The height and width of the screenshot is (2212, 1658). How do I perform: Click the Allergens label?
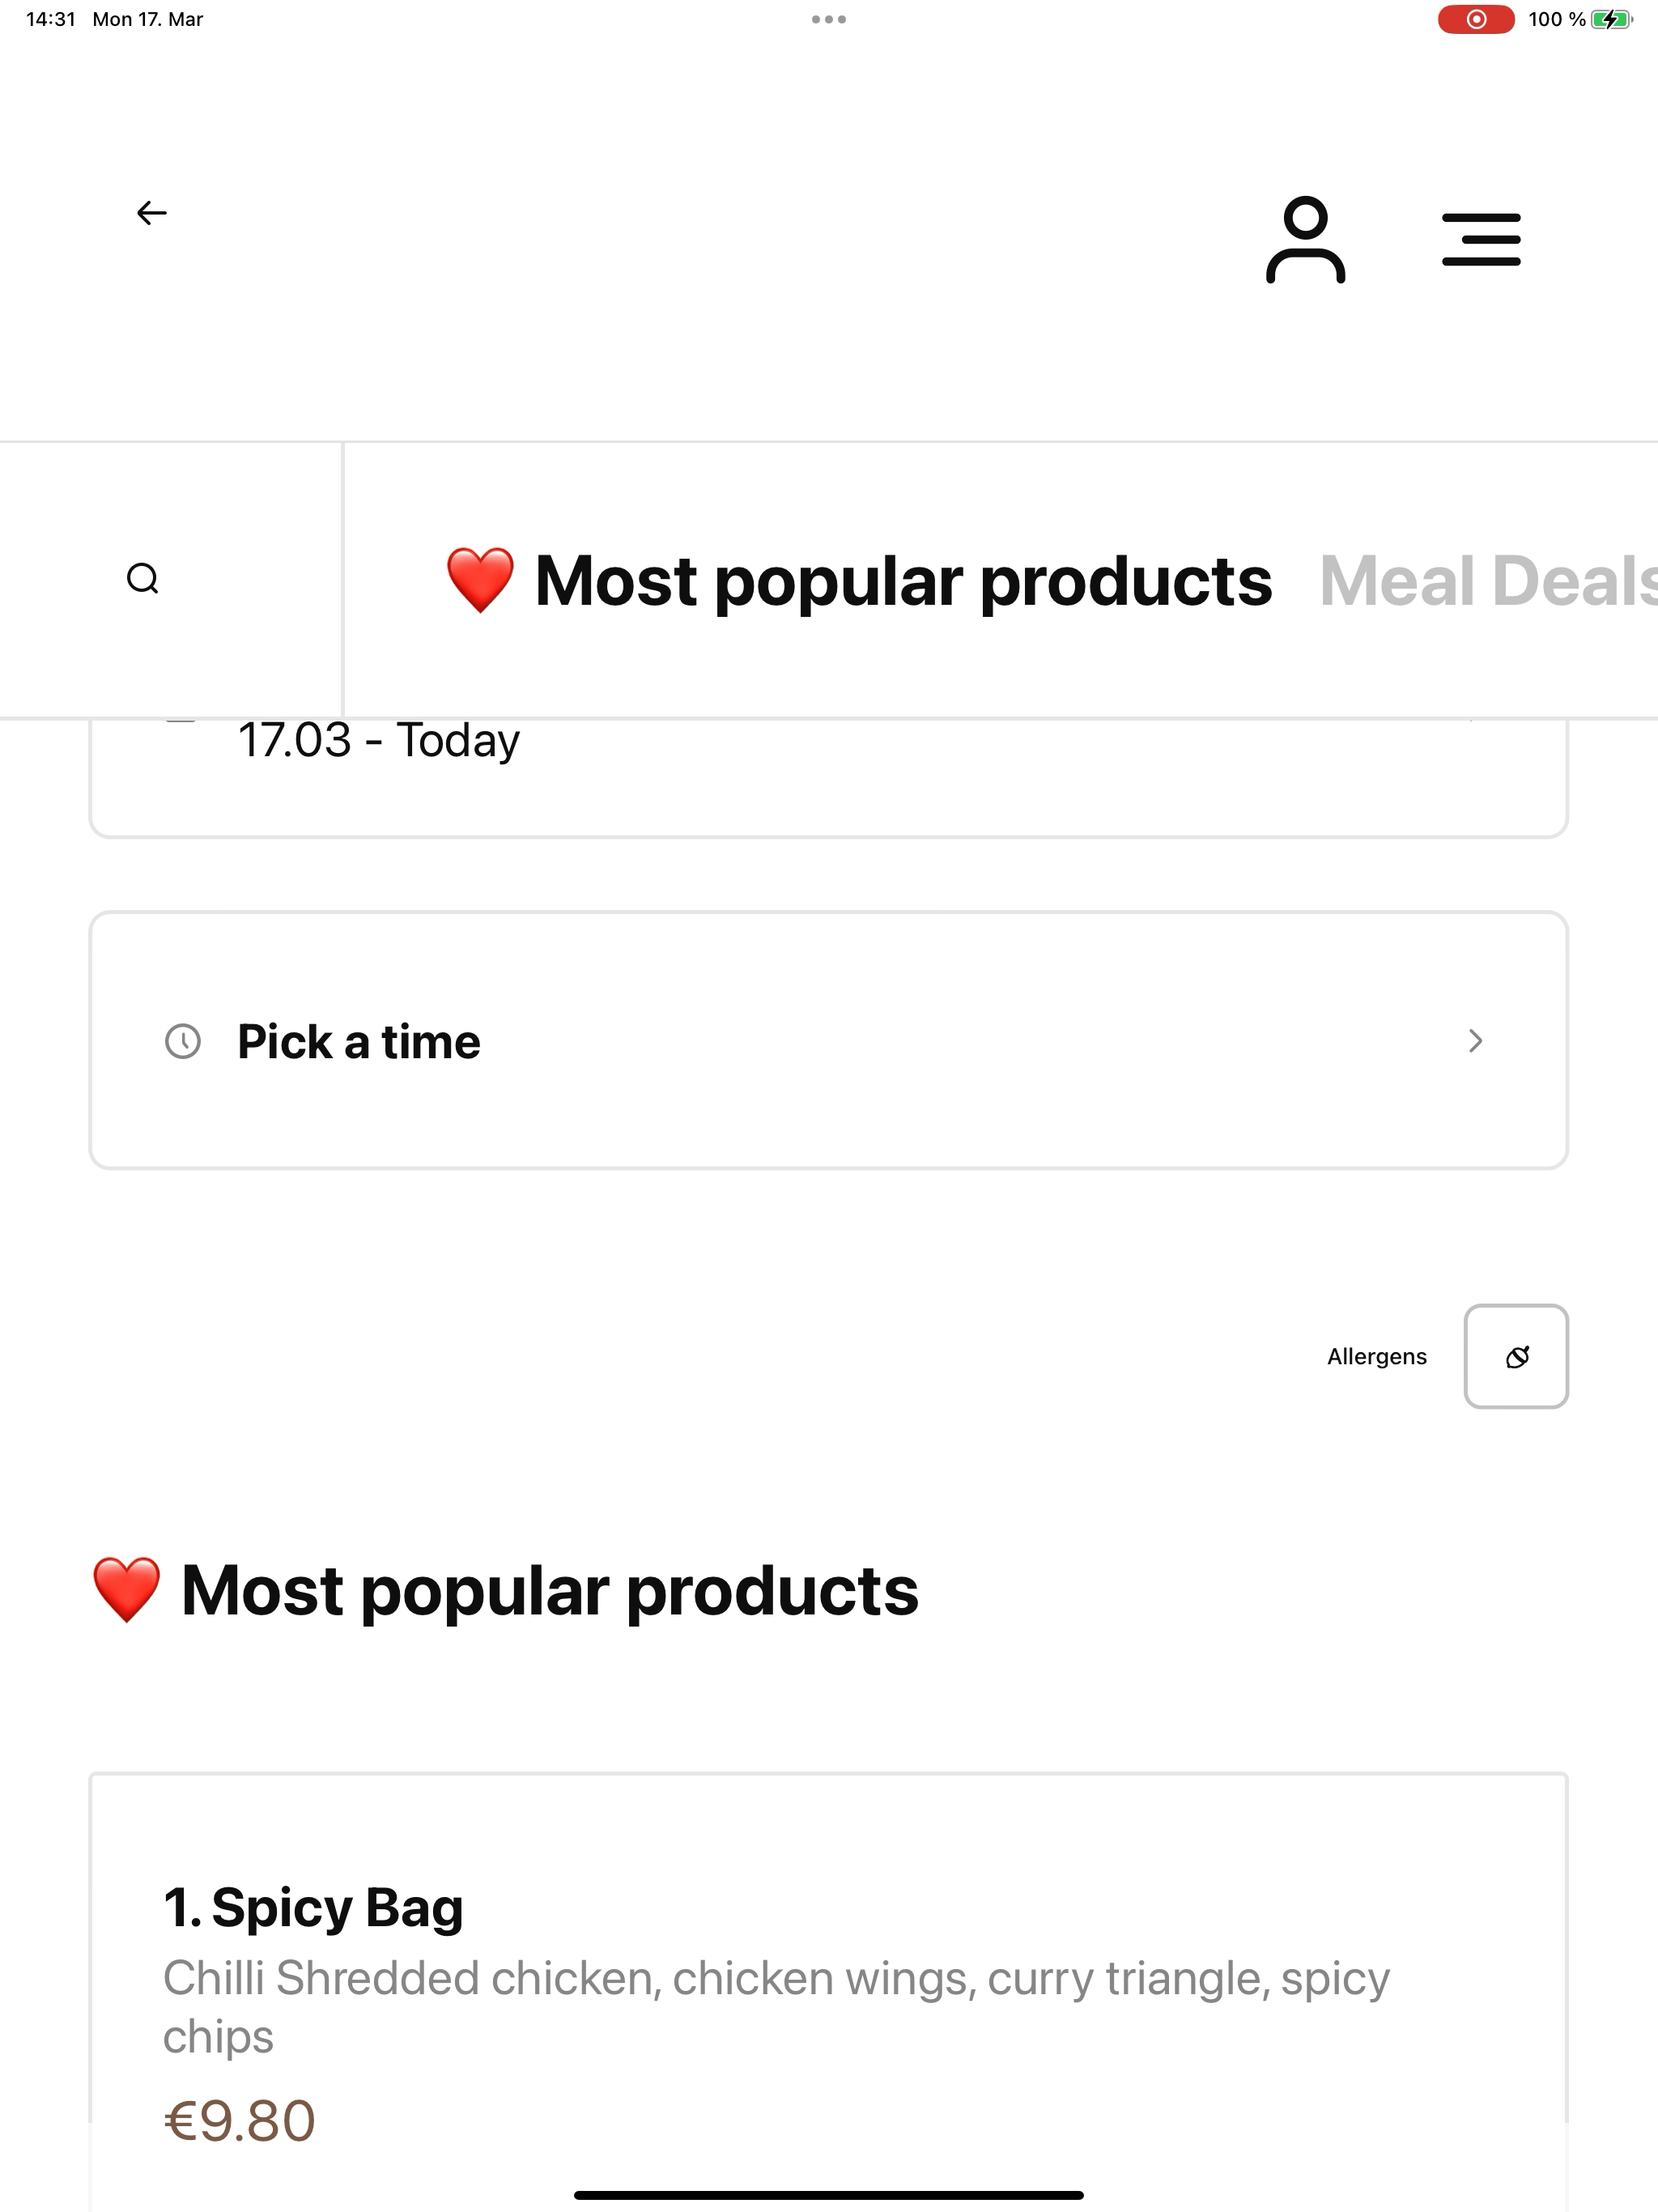point(1376,1357)
